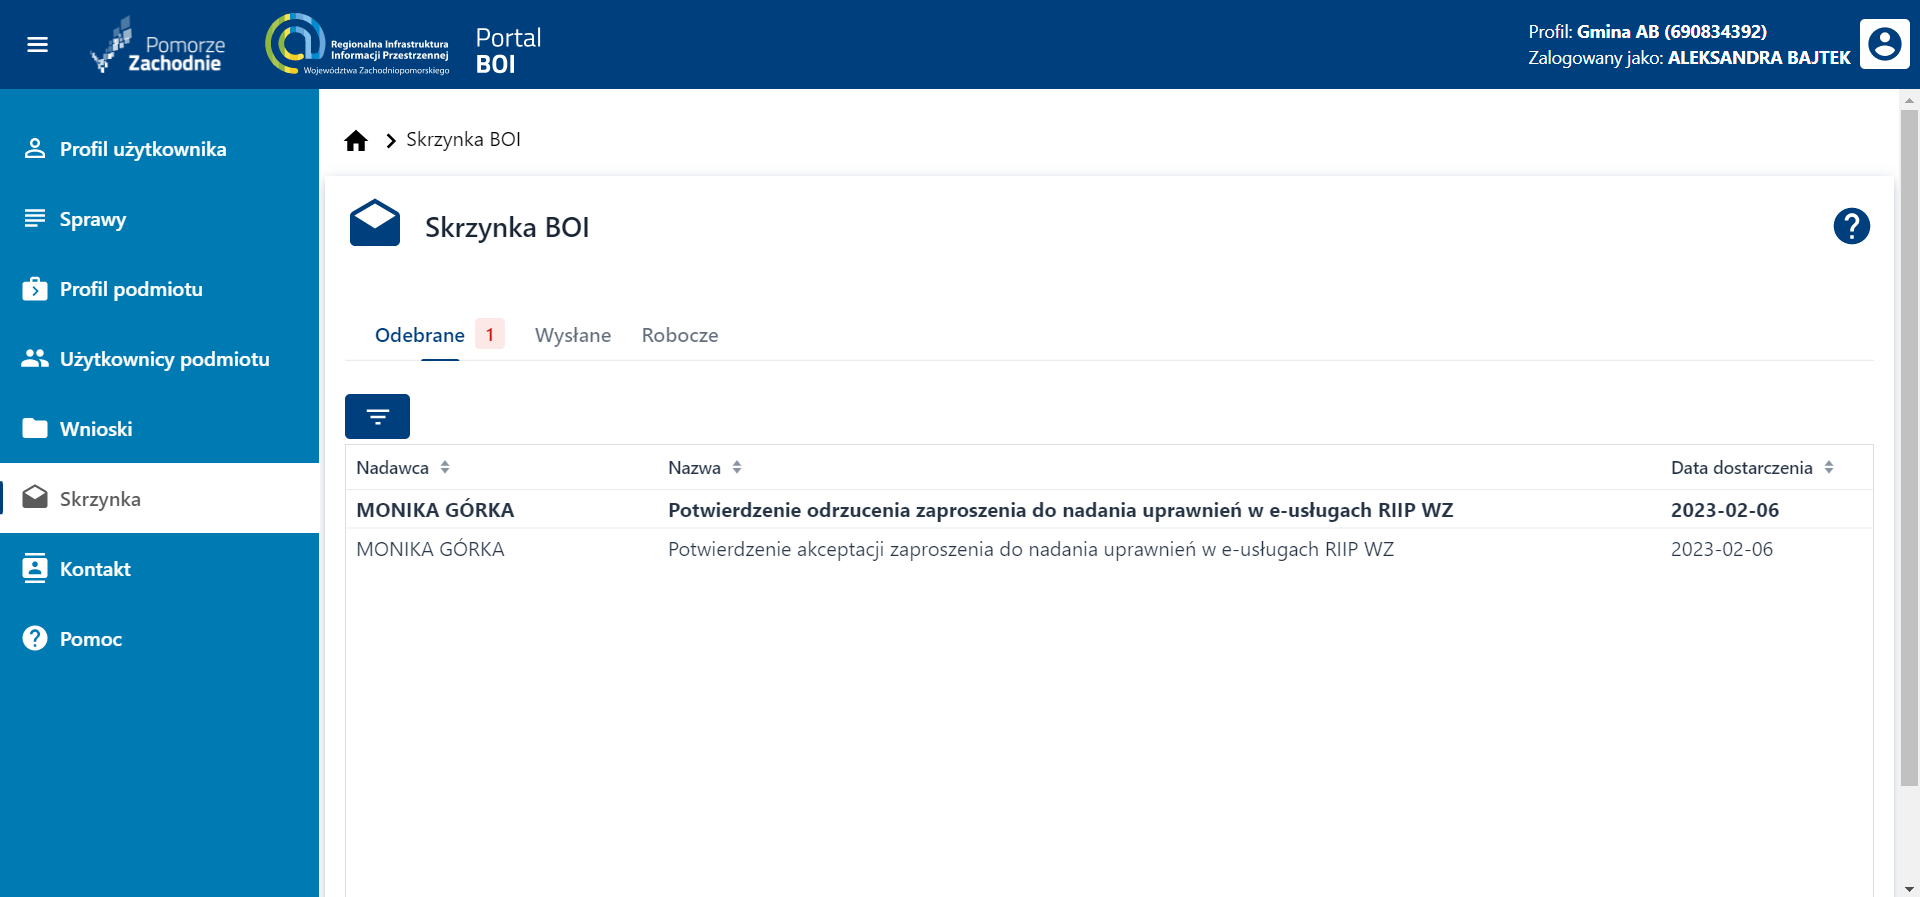1920x897 pixels.
Task: Click the user account avatar icon
Action: coord(1884,45)
